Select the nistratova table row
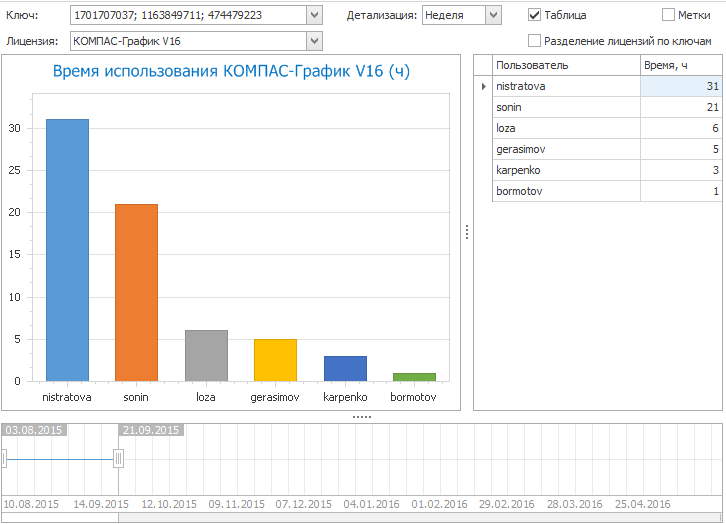Viewport: 726px width, 524px height. pos(565,87)
